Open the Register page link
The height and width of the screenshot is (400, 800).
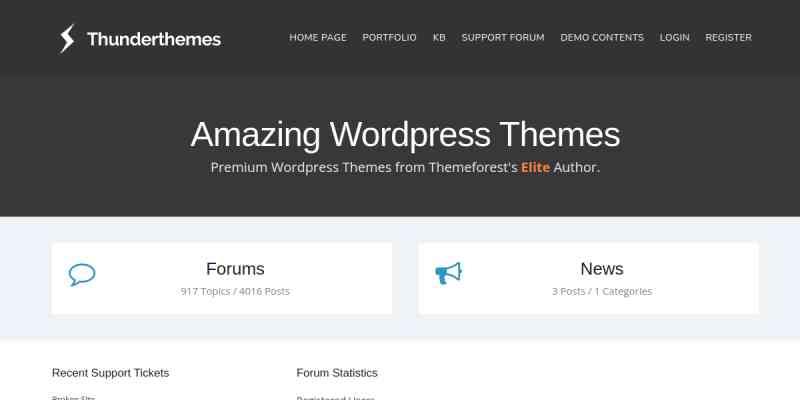click(x=728, y=38)
